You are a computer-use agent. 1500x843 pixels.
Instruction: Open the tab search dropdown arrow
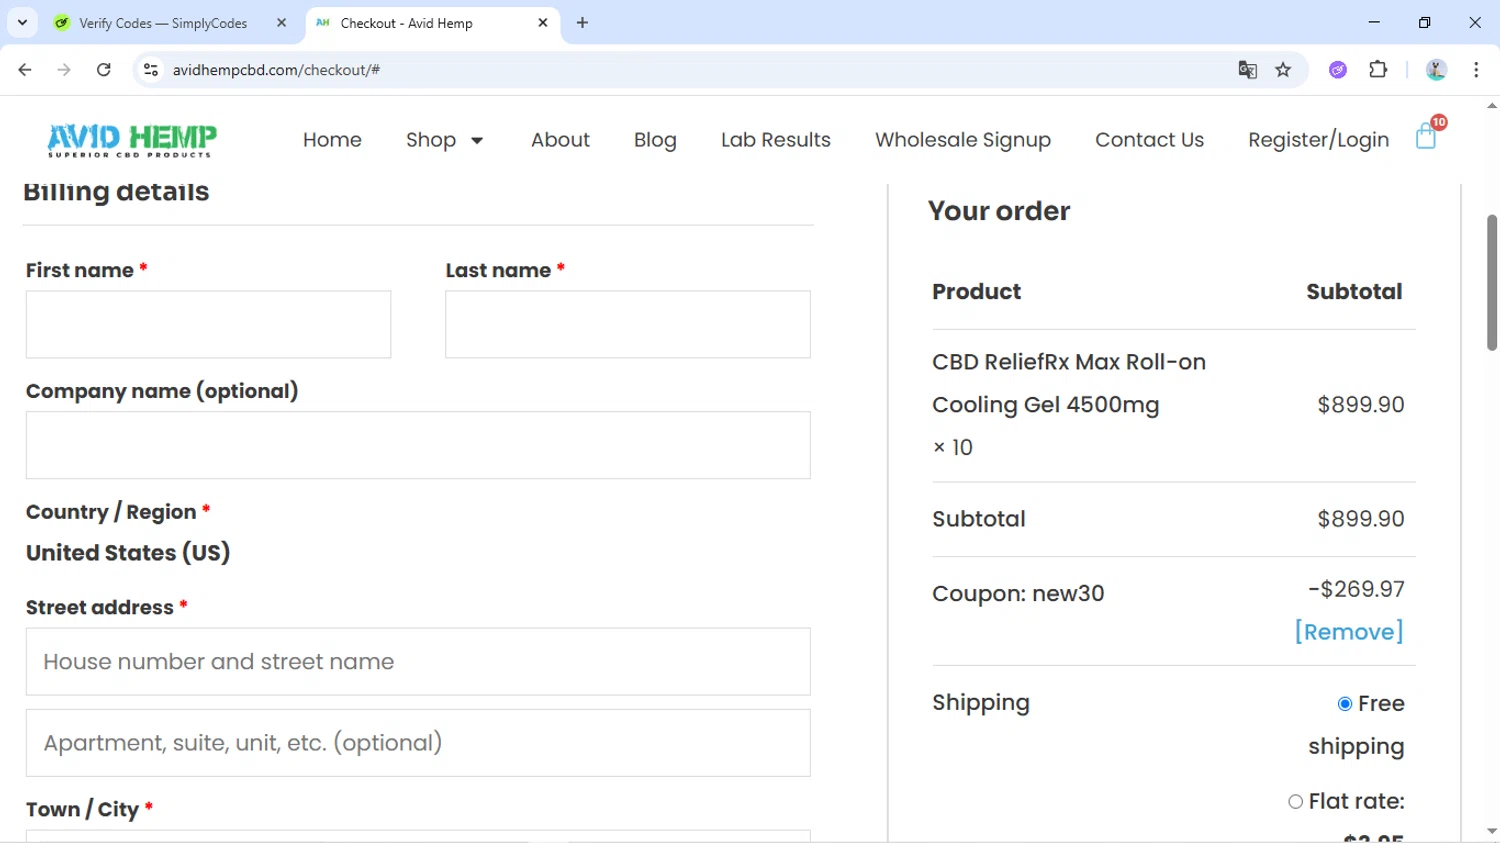[22, 23]
